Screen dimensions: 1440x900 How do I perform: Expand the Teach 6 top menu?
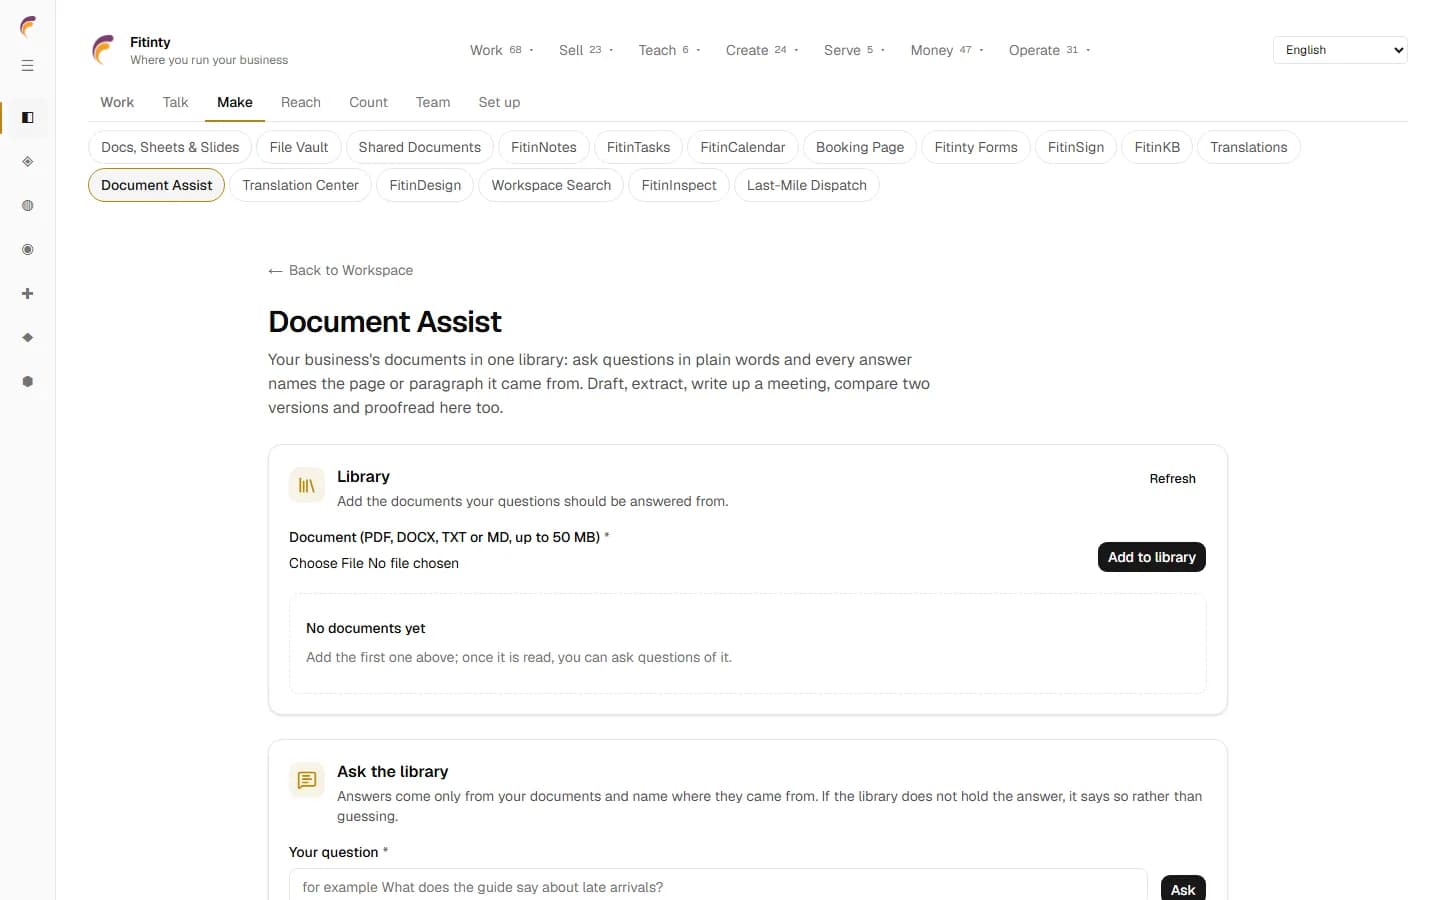[669, 50]
